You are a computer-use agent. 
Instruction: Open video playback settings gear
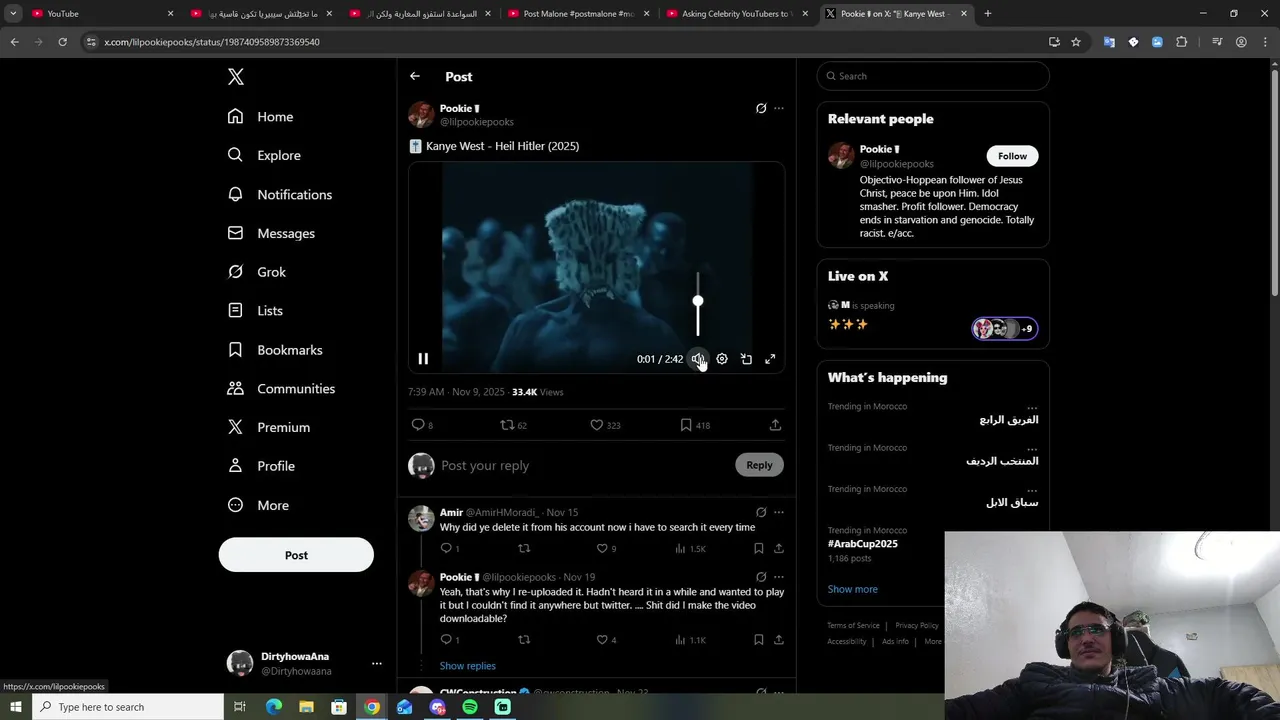point(722,359)
